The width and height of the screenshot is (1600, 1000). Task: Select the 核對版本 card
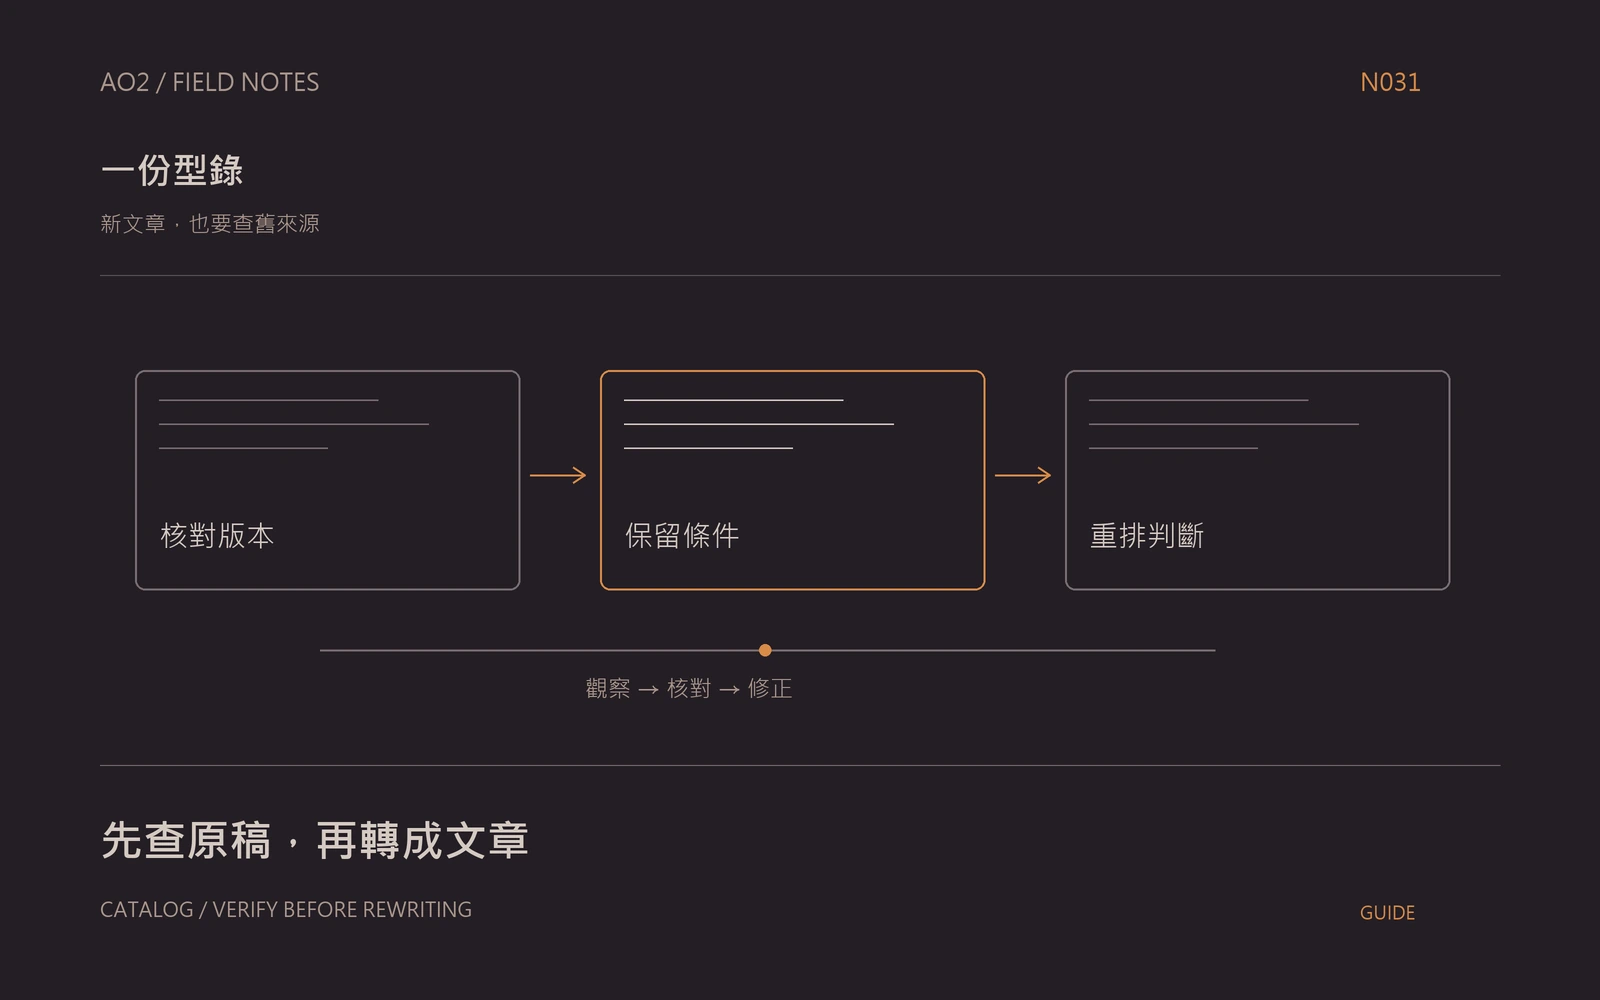pyautogui.click(x=328, y=480)
